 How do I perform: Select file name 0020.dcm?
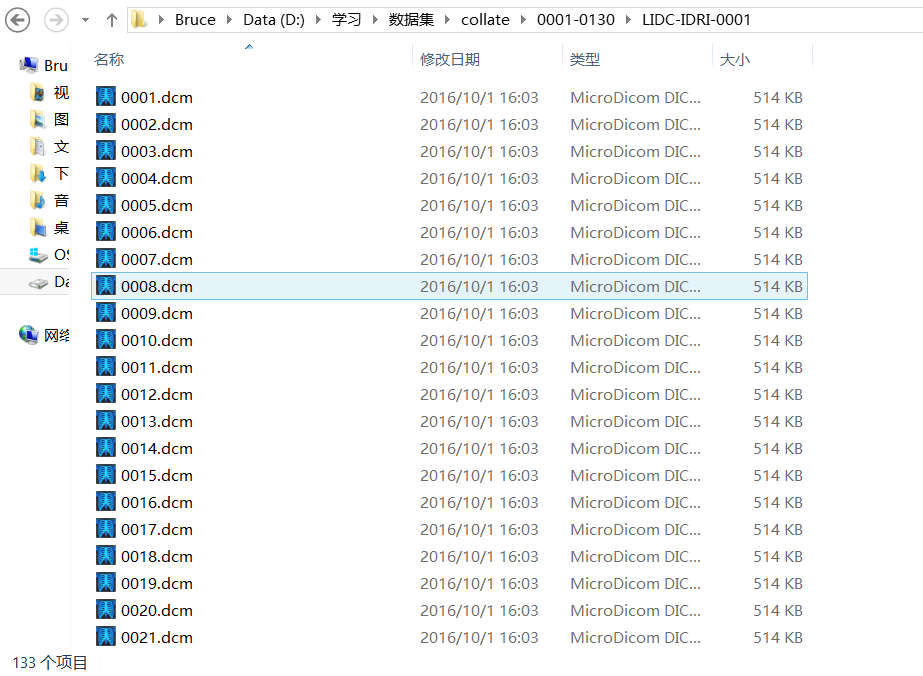pos(157,611)
